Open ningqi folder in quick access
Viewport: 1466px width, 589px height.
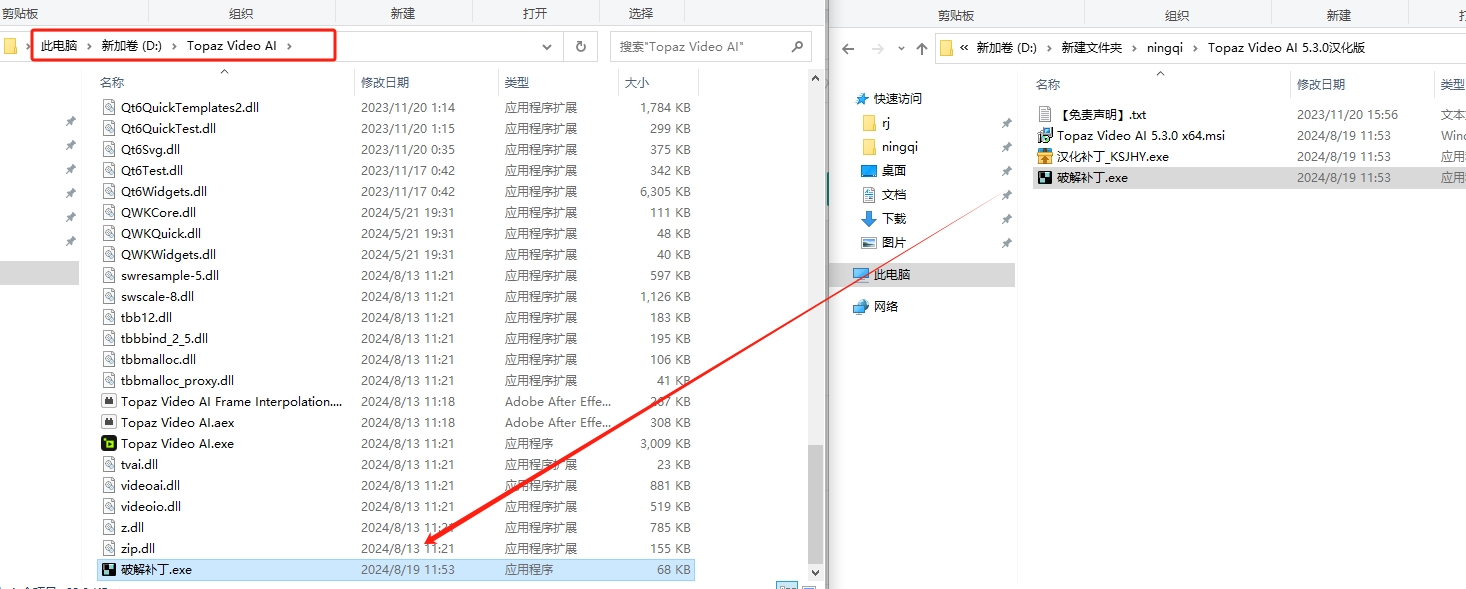(899, 146)
